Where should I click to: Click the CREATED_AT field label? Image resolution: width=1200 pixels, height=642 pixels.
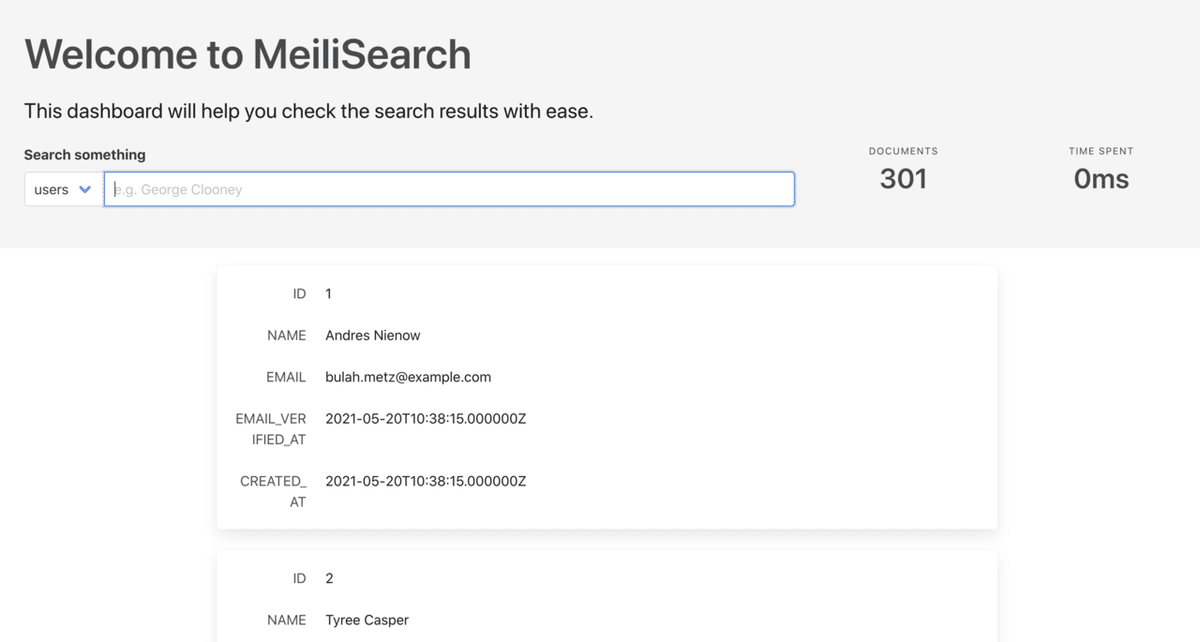click(x=273, y=491)
